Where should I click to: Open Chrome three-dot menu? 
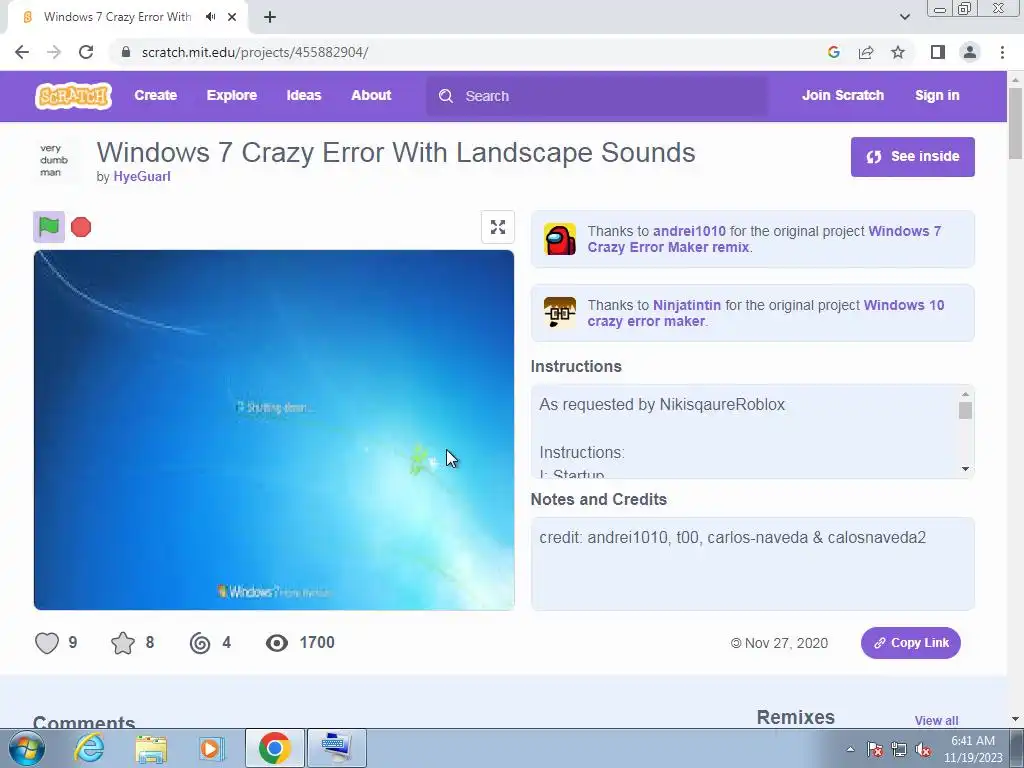(1002, 52)
